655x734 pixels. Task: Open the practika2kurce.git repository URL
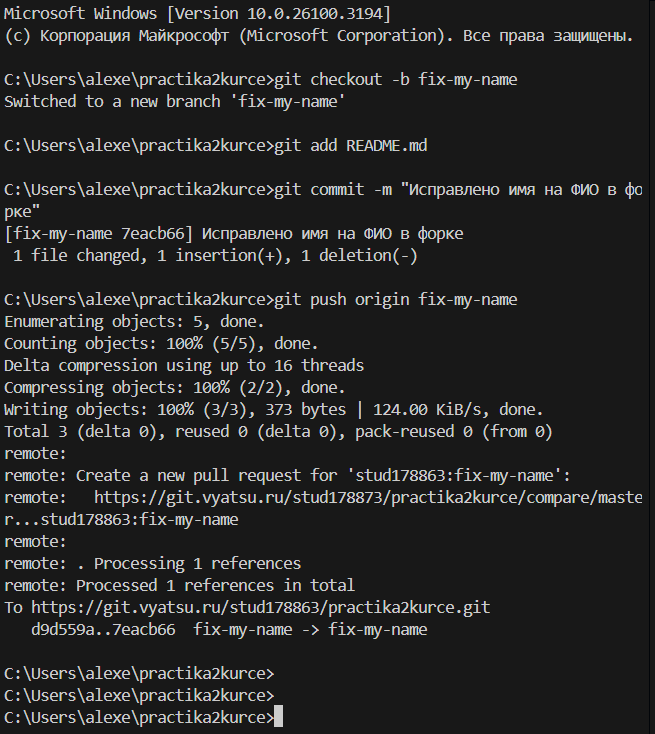tap(261, 607)
